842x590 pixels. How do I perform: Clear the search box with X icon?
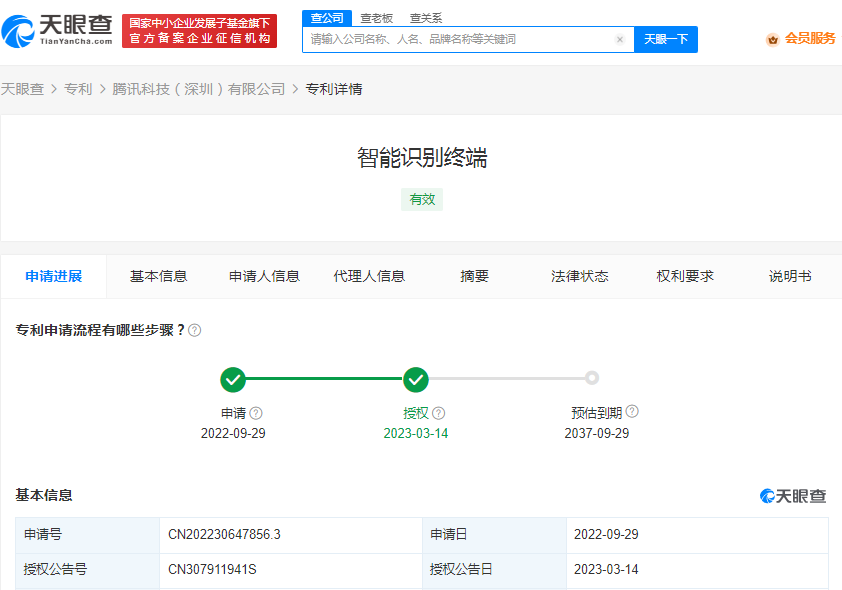[x=619, y=40]
